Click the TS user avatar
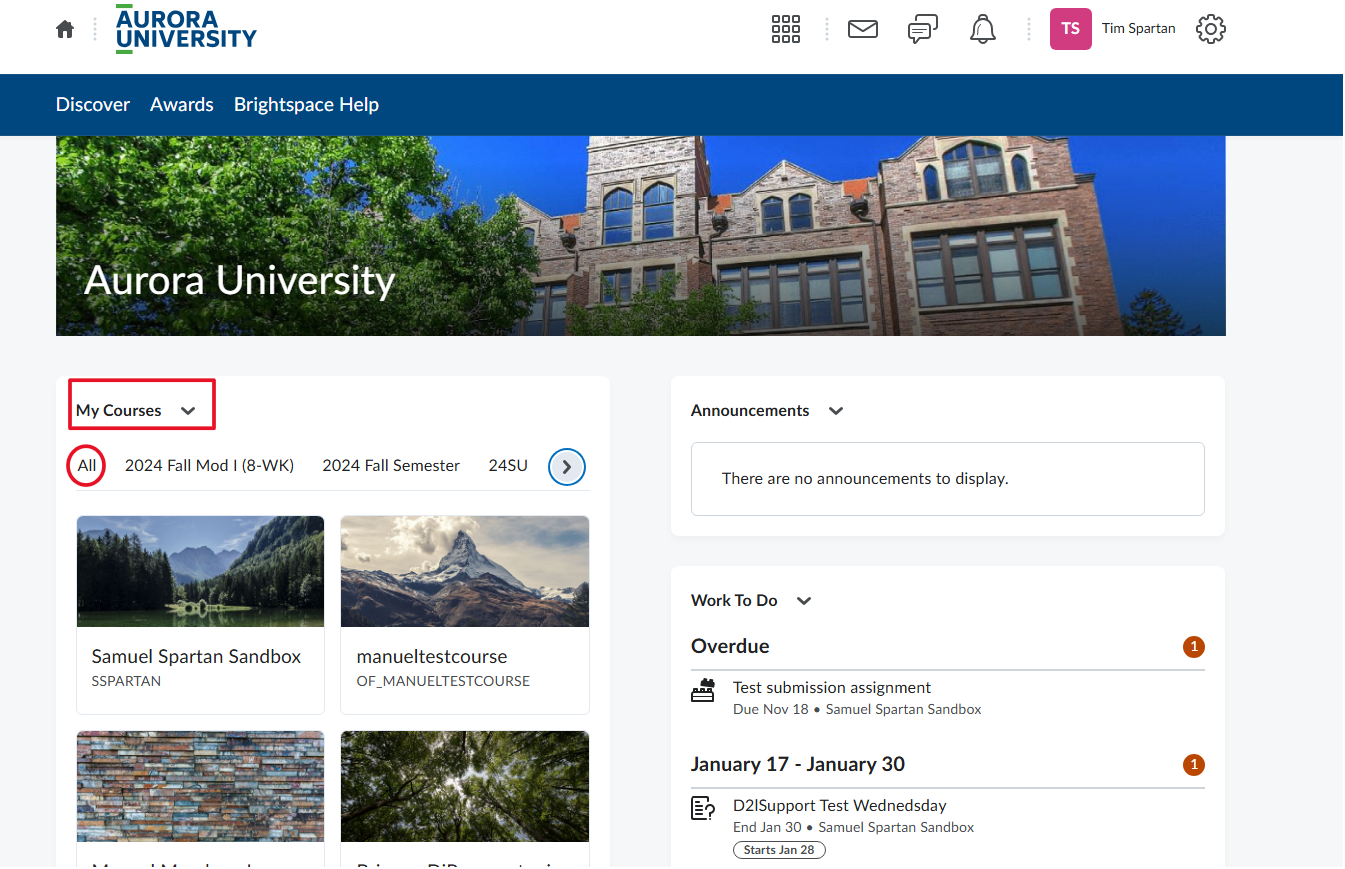 (x=1070, y=29)
